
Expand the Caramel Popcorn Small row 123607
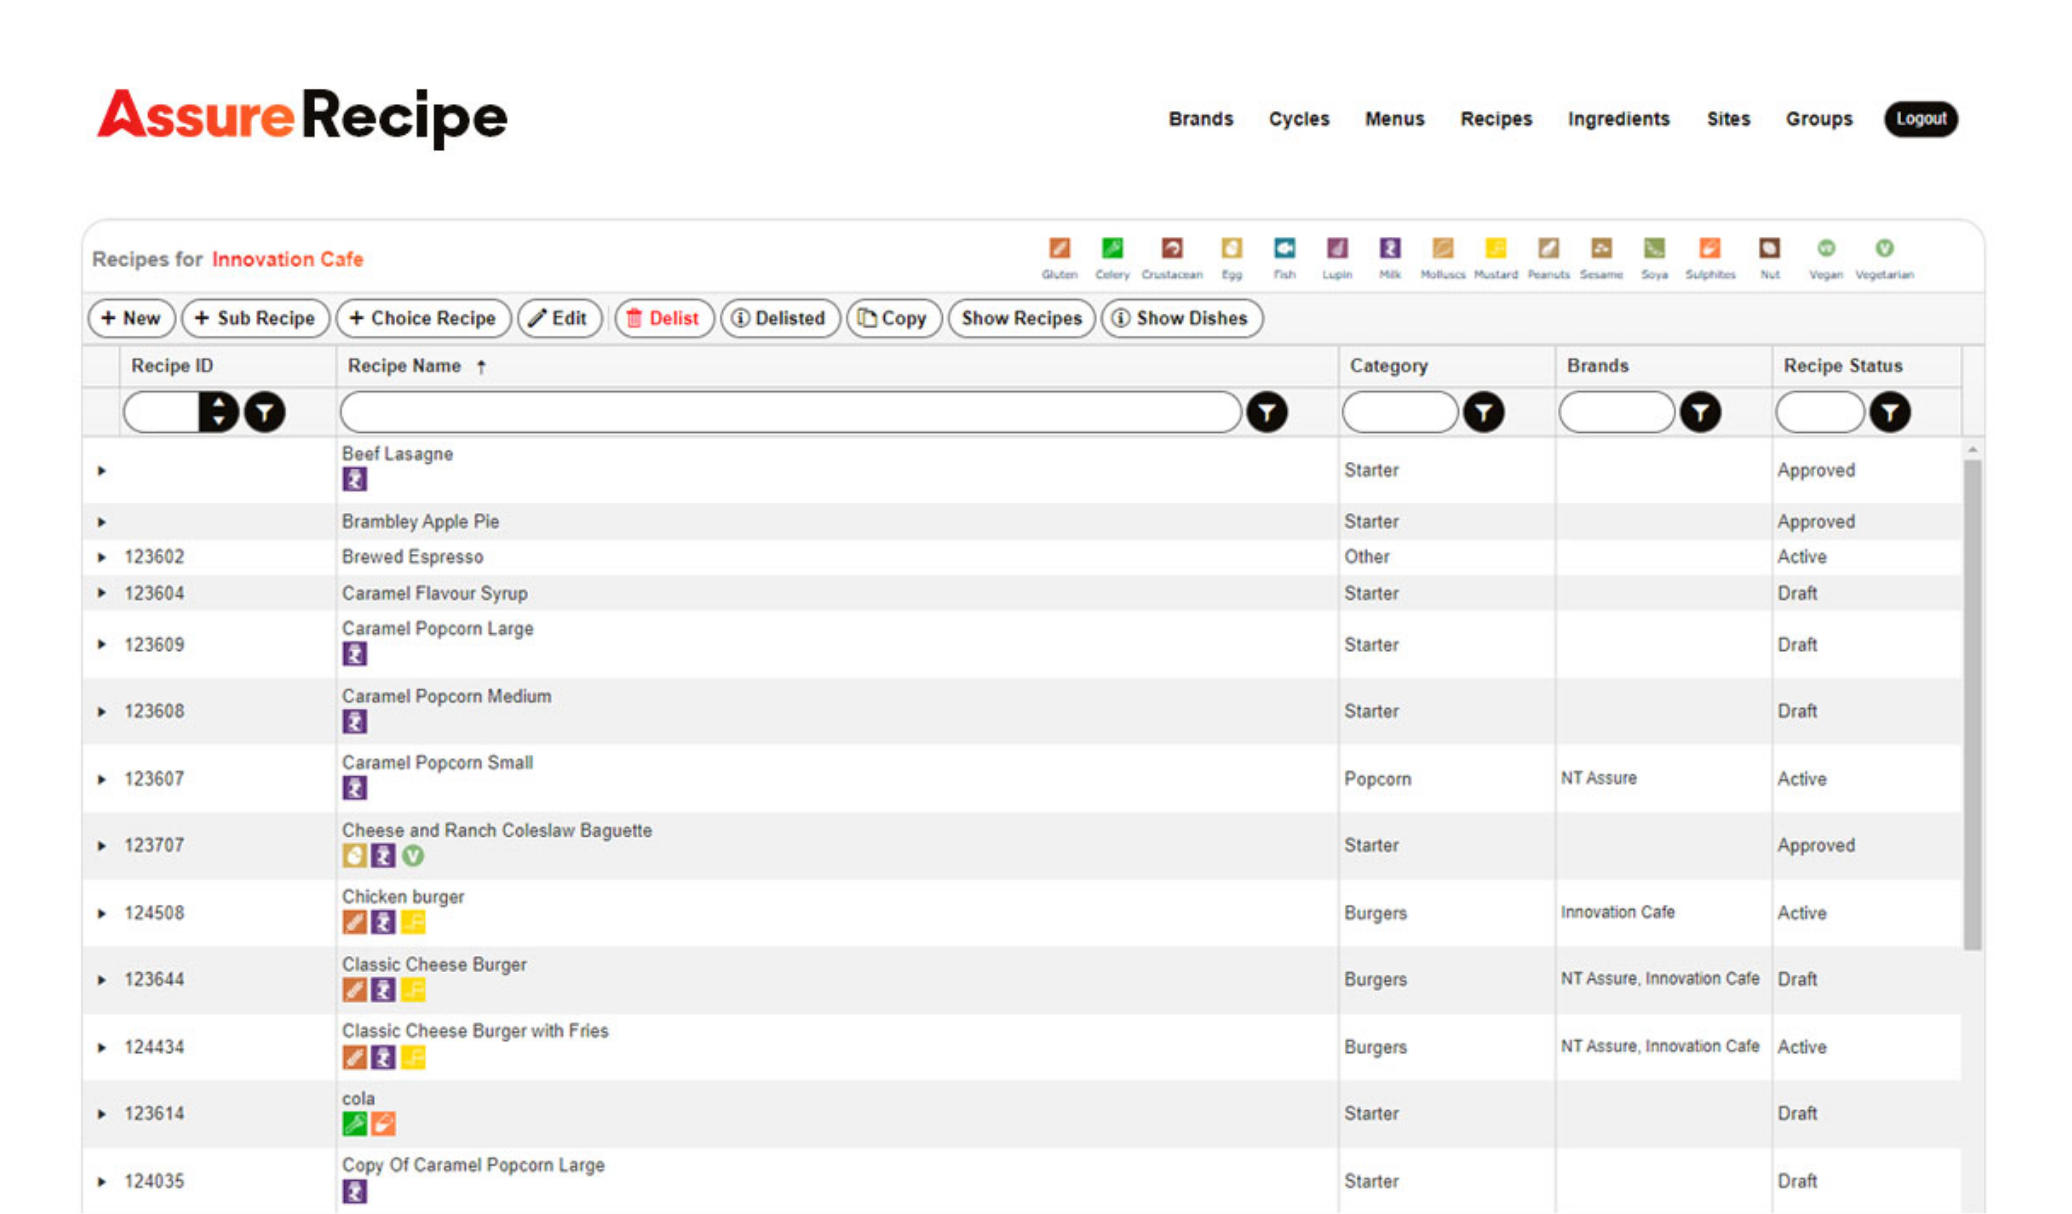[101, 779]
